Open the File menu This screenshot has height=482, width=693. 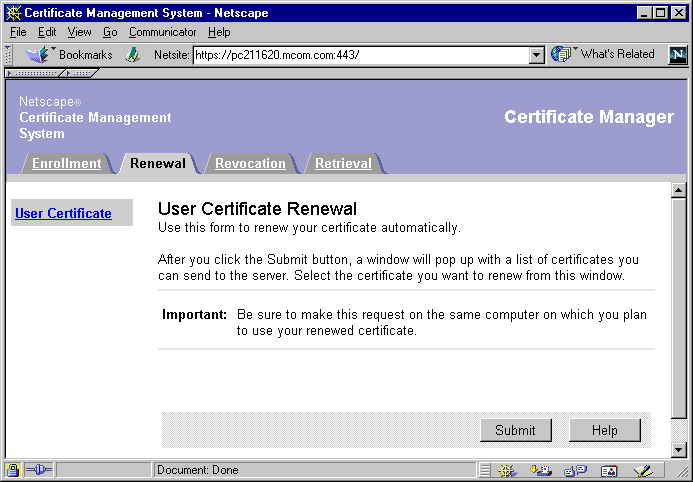point(18,32)
